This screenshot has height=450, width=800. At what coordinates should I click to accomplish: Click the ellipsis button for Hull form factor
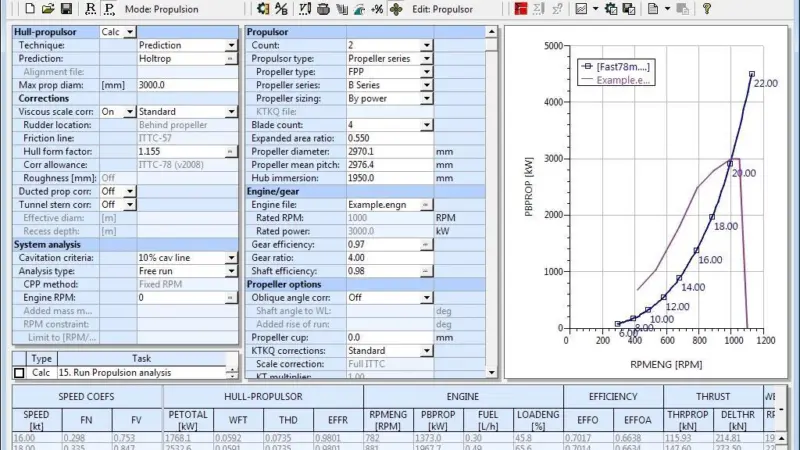coord(231,152)
